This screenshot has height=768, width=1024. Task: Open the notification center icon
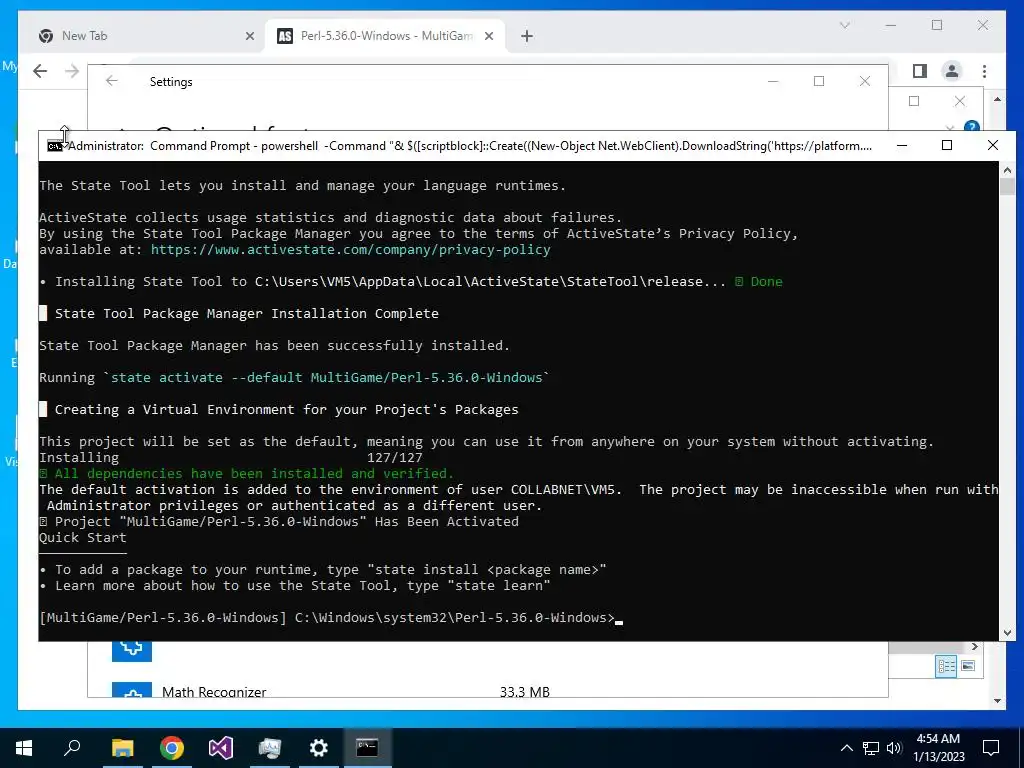pyautogui.click(x=991, y=748)
